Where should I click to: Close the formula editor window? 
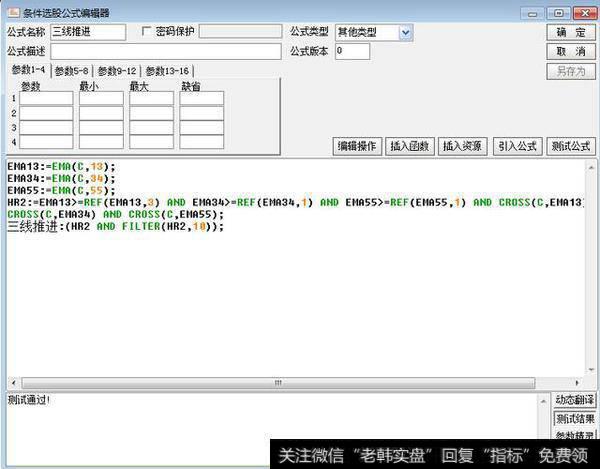click(x=585, y=13)
